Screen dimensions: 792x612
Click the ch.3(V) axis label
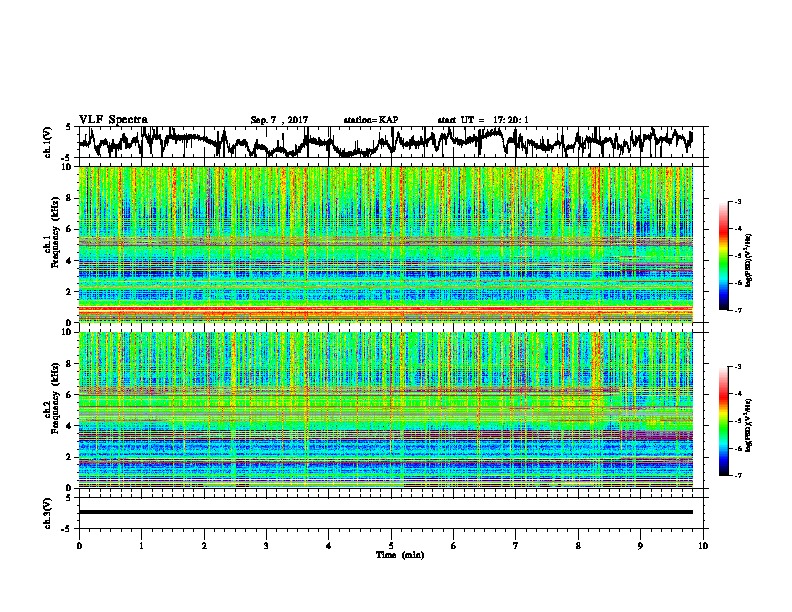pyautogui.click(x=48, y=513)
